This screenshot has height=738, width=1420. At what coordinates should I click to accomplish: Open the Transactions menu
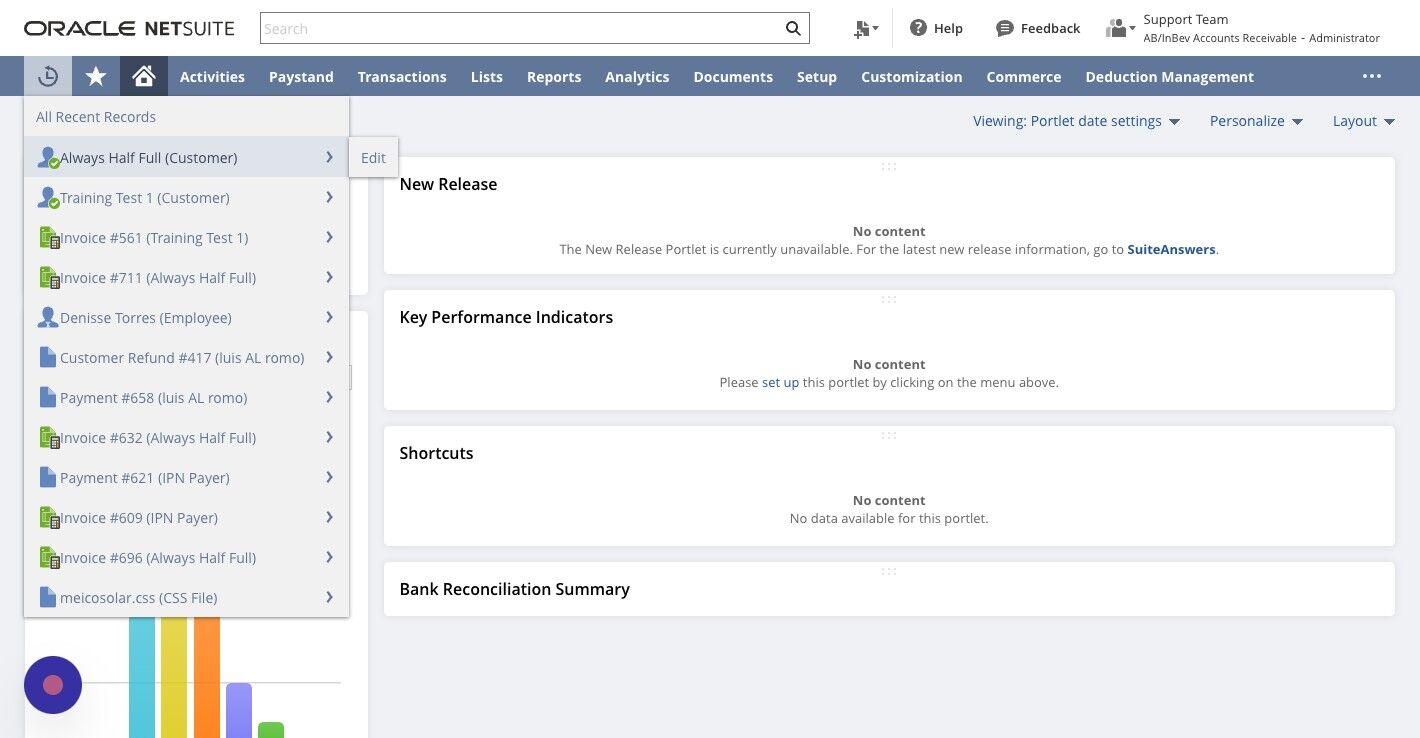pyautogui.click(x=402, y=76)
